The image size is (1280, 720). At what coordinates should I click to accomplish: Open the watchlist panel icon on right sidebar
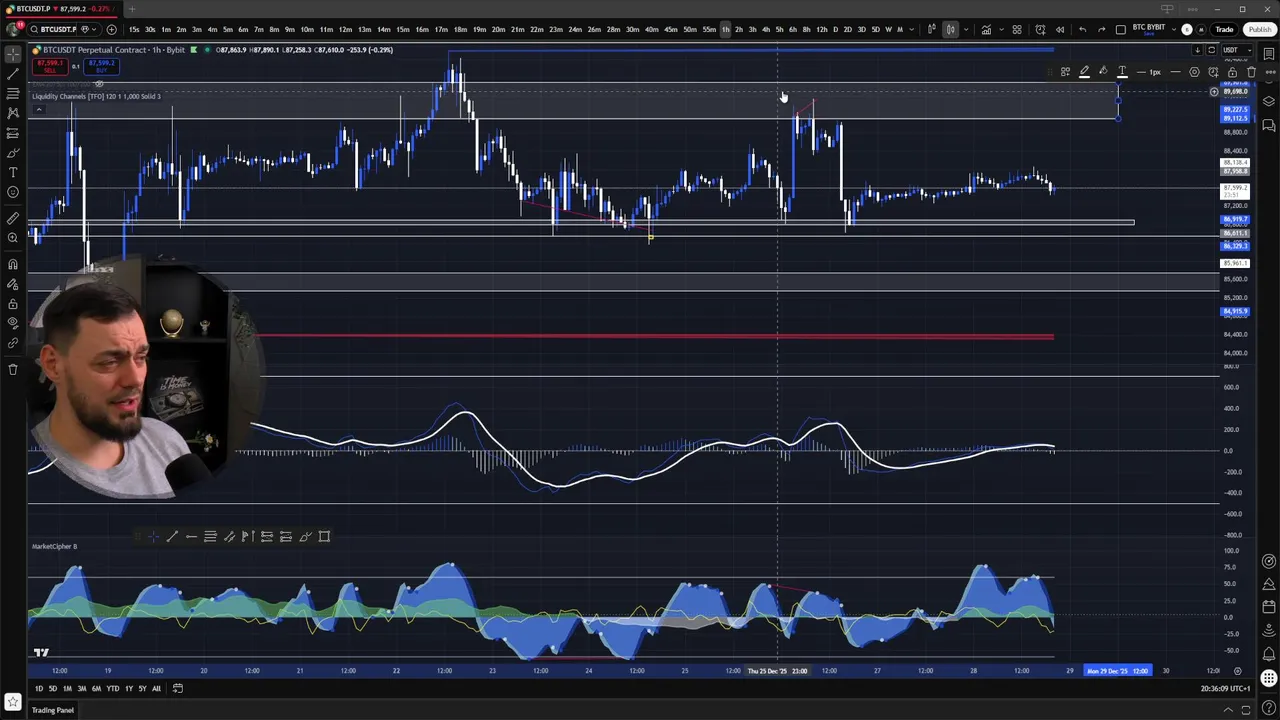1269,54
